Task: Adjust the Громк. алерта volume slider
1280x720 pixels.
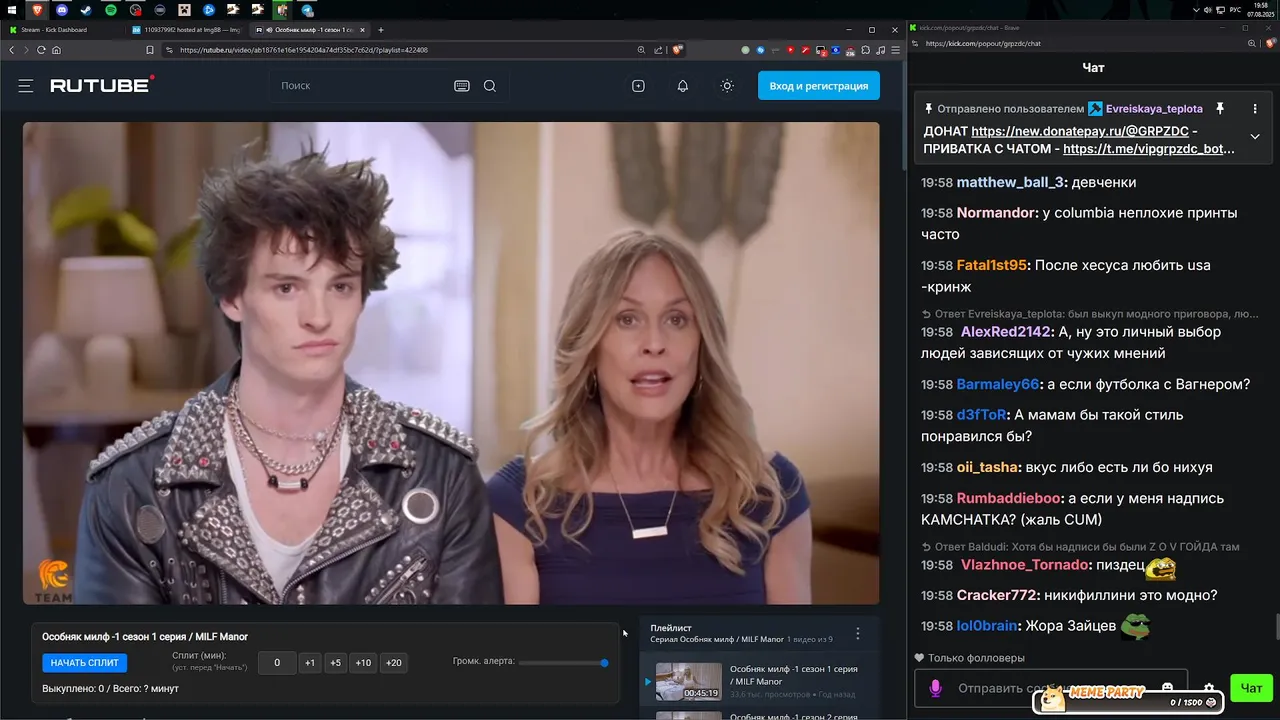Action: (562, 662)
